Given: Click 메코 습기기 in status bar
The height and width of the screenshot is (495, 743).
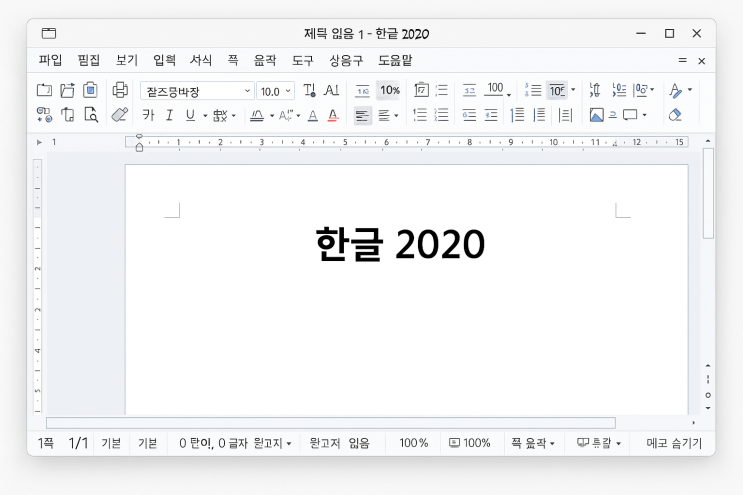Looking at the screenshot, I should tap(674, 443).
